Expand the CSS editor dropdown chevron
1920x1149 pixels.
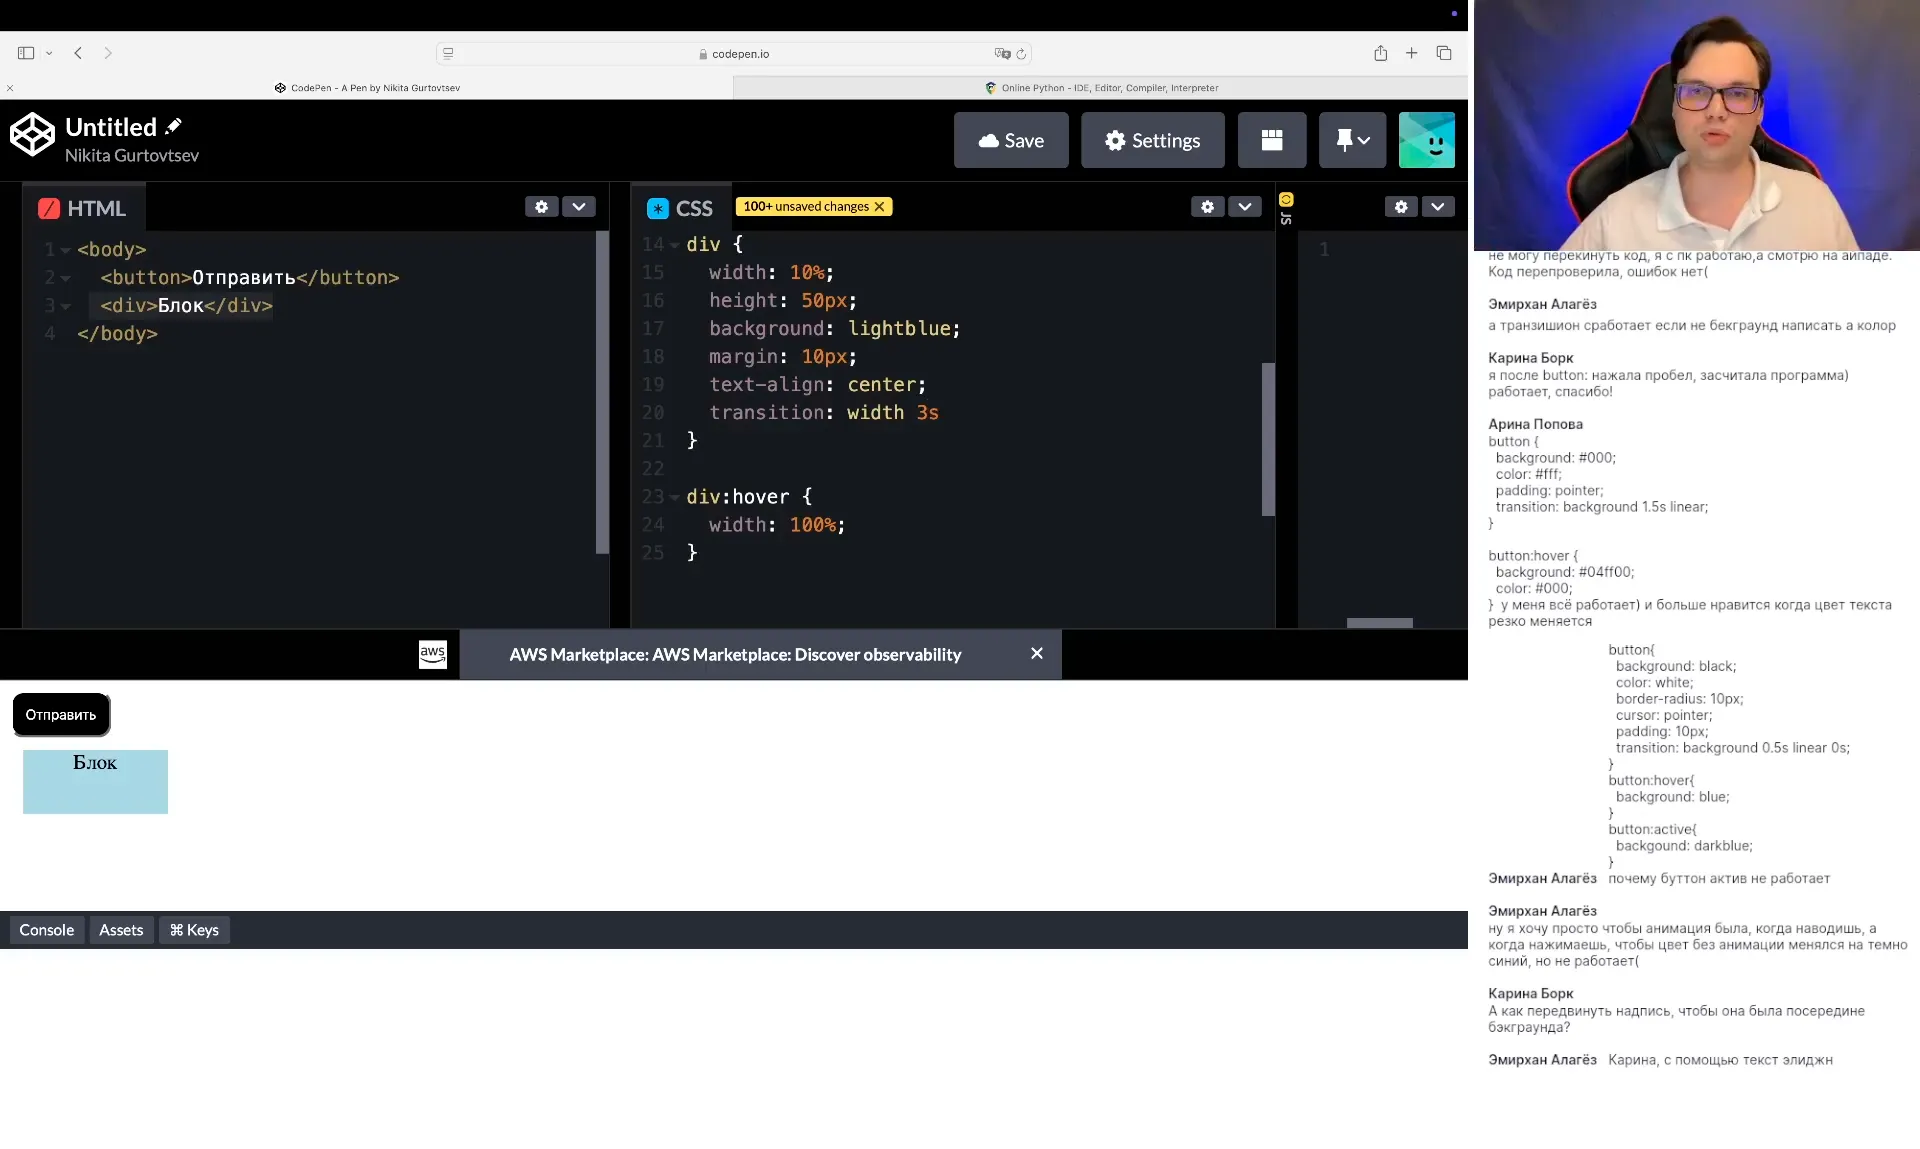coord(1245,207)
